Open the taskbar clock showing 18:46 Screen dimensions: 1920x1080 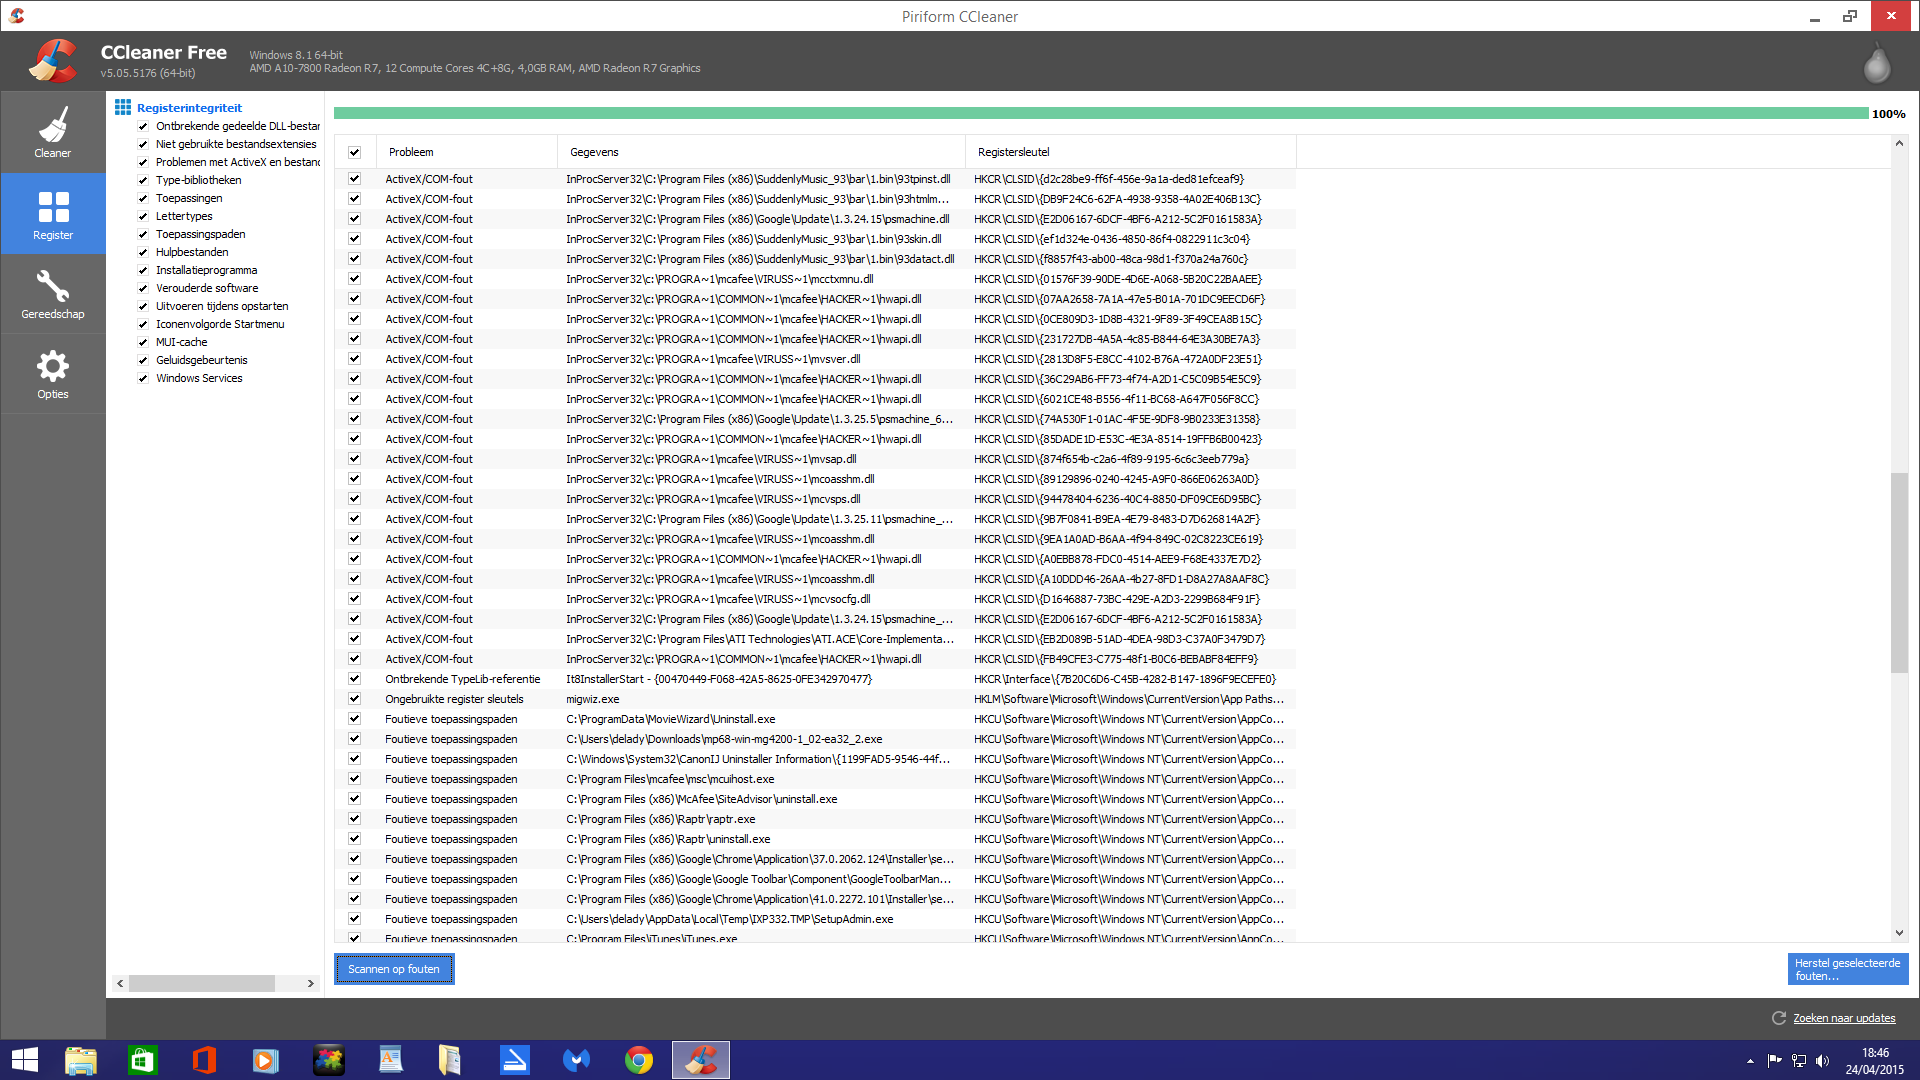coord(1875,1061)
